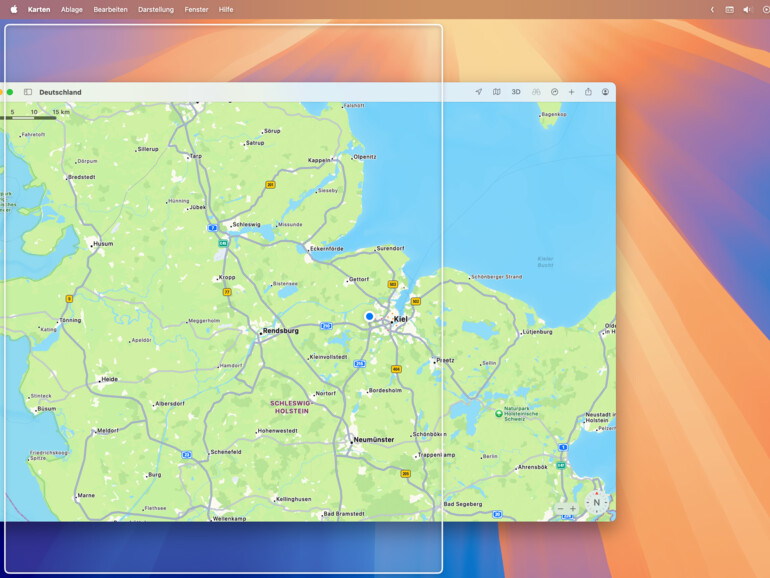Click the volume icon in the menu bar
Image resolution: width=770 pixels, height=578 pixels.
pyautogui.click(x=747, y=9)
